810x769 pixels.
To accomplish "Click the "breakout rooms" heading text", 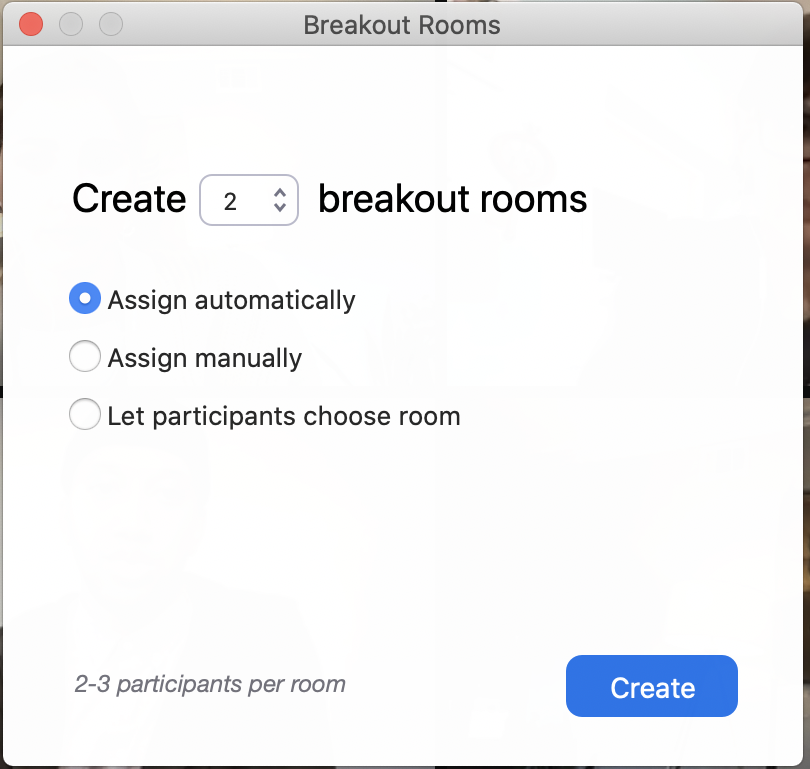I will point(452,200).
